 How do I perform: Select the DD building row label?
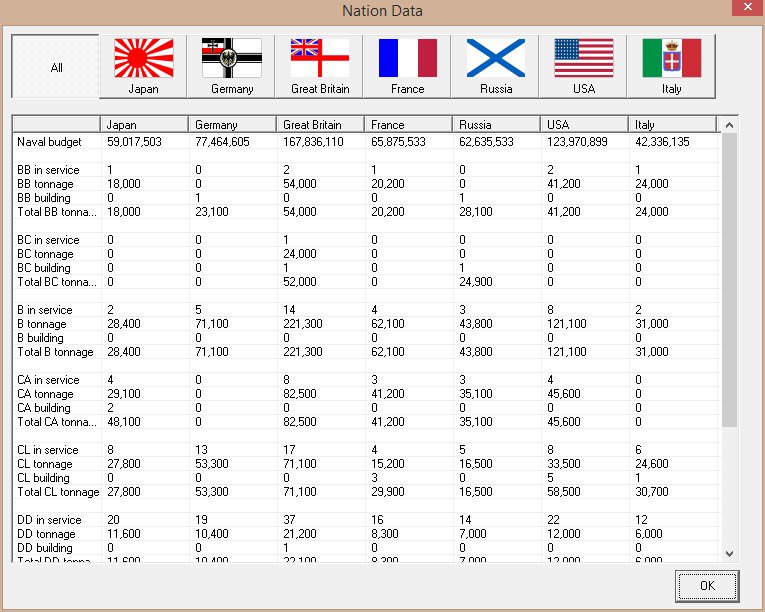44,548
